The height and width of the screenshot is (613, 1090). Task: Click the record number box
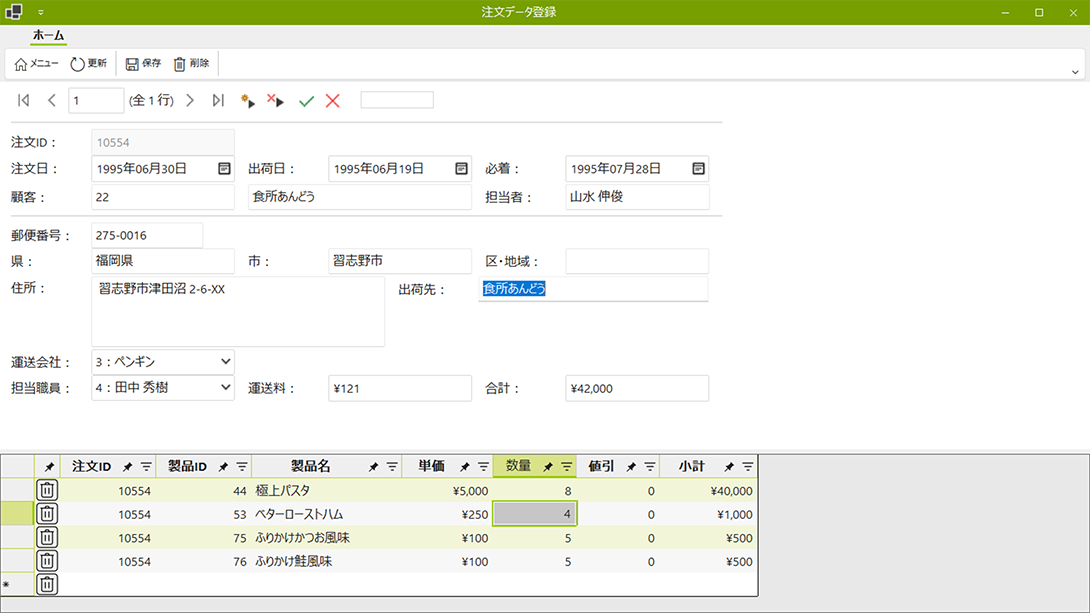point(96,101)
